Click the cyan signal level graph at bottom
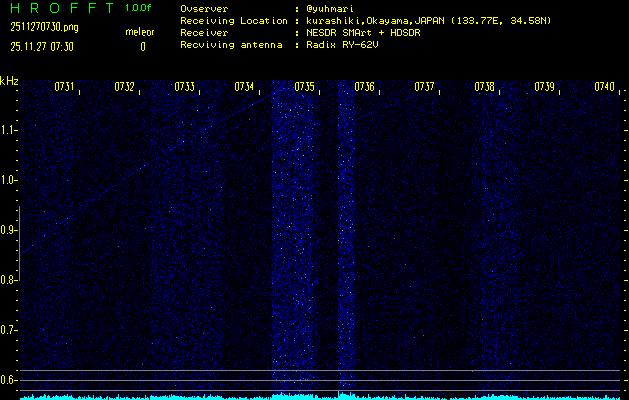This screenshot has height=400, width=629. [320, 396]
